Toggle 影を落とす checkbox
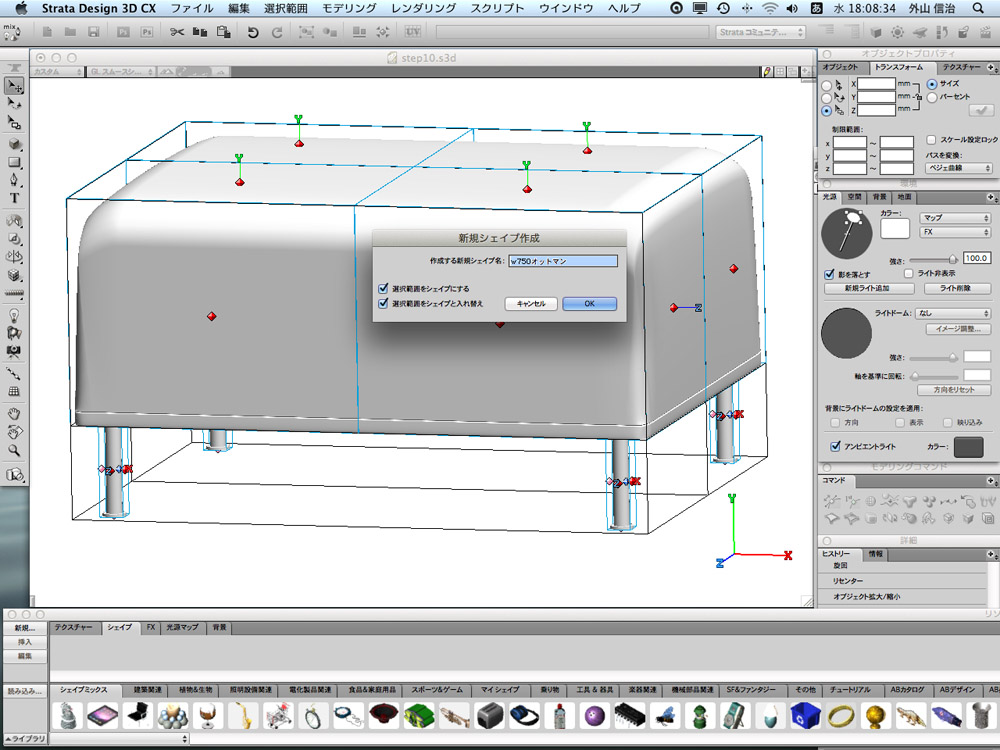This screenshot has height=750, width=1000. (x=829, y=274)
